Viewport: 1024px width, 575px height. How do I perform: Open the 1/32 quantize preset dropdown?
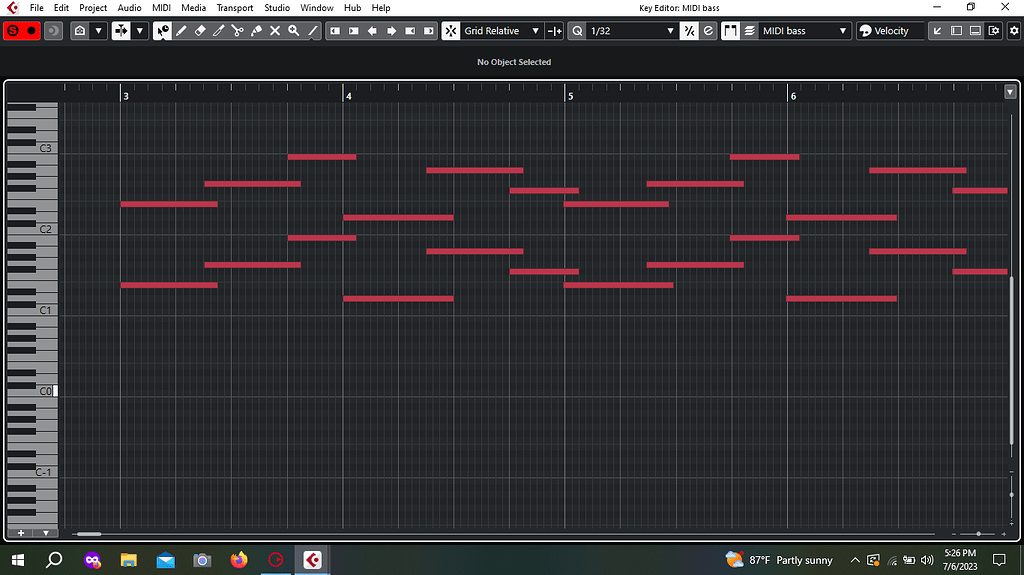[632, 31]
